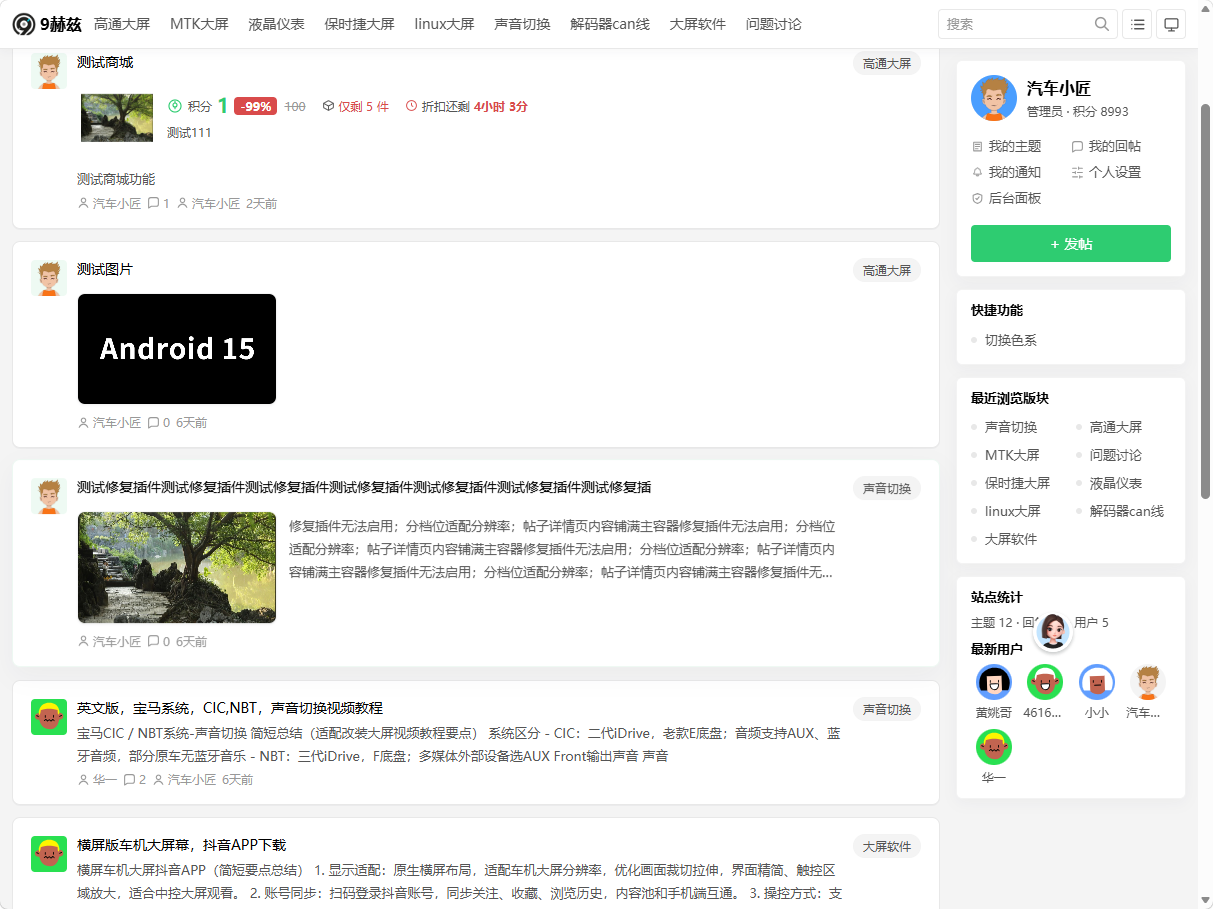Screen dimensions: 1213x909
Task: Click author avatar of 测试修复插件 post
Action: pyautogui.click(x=49, y=496)
